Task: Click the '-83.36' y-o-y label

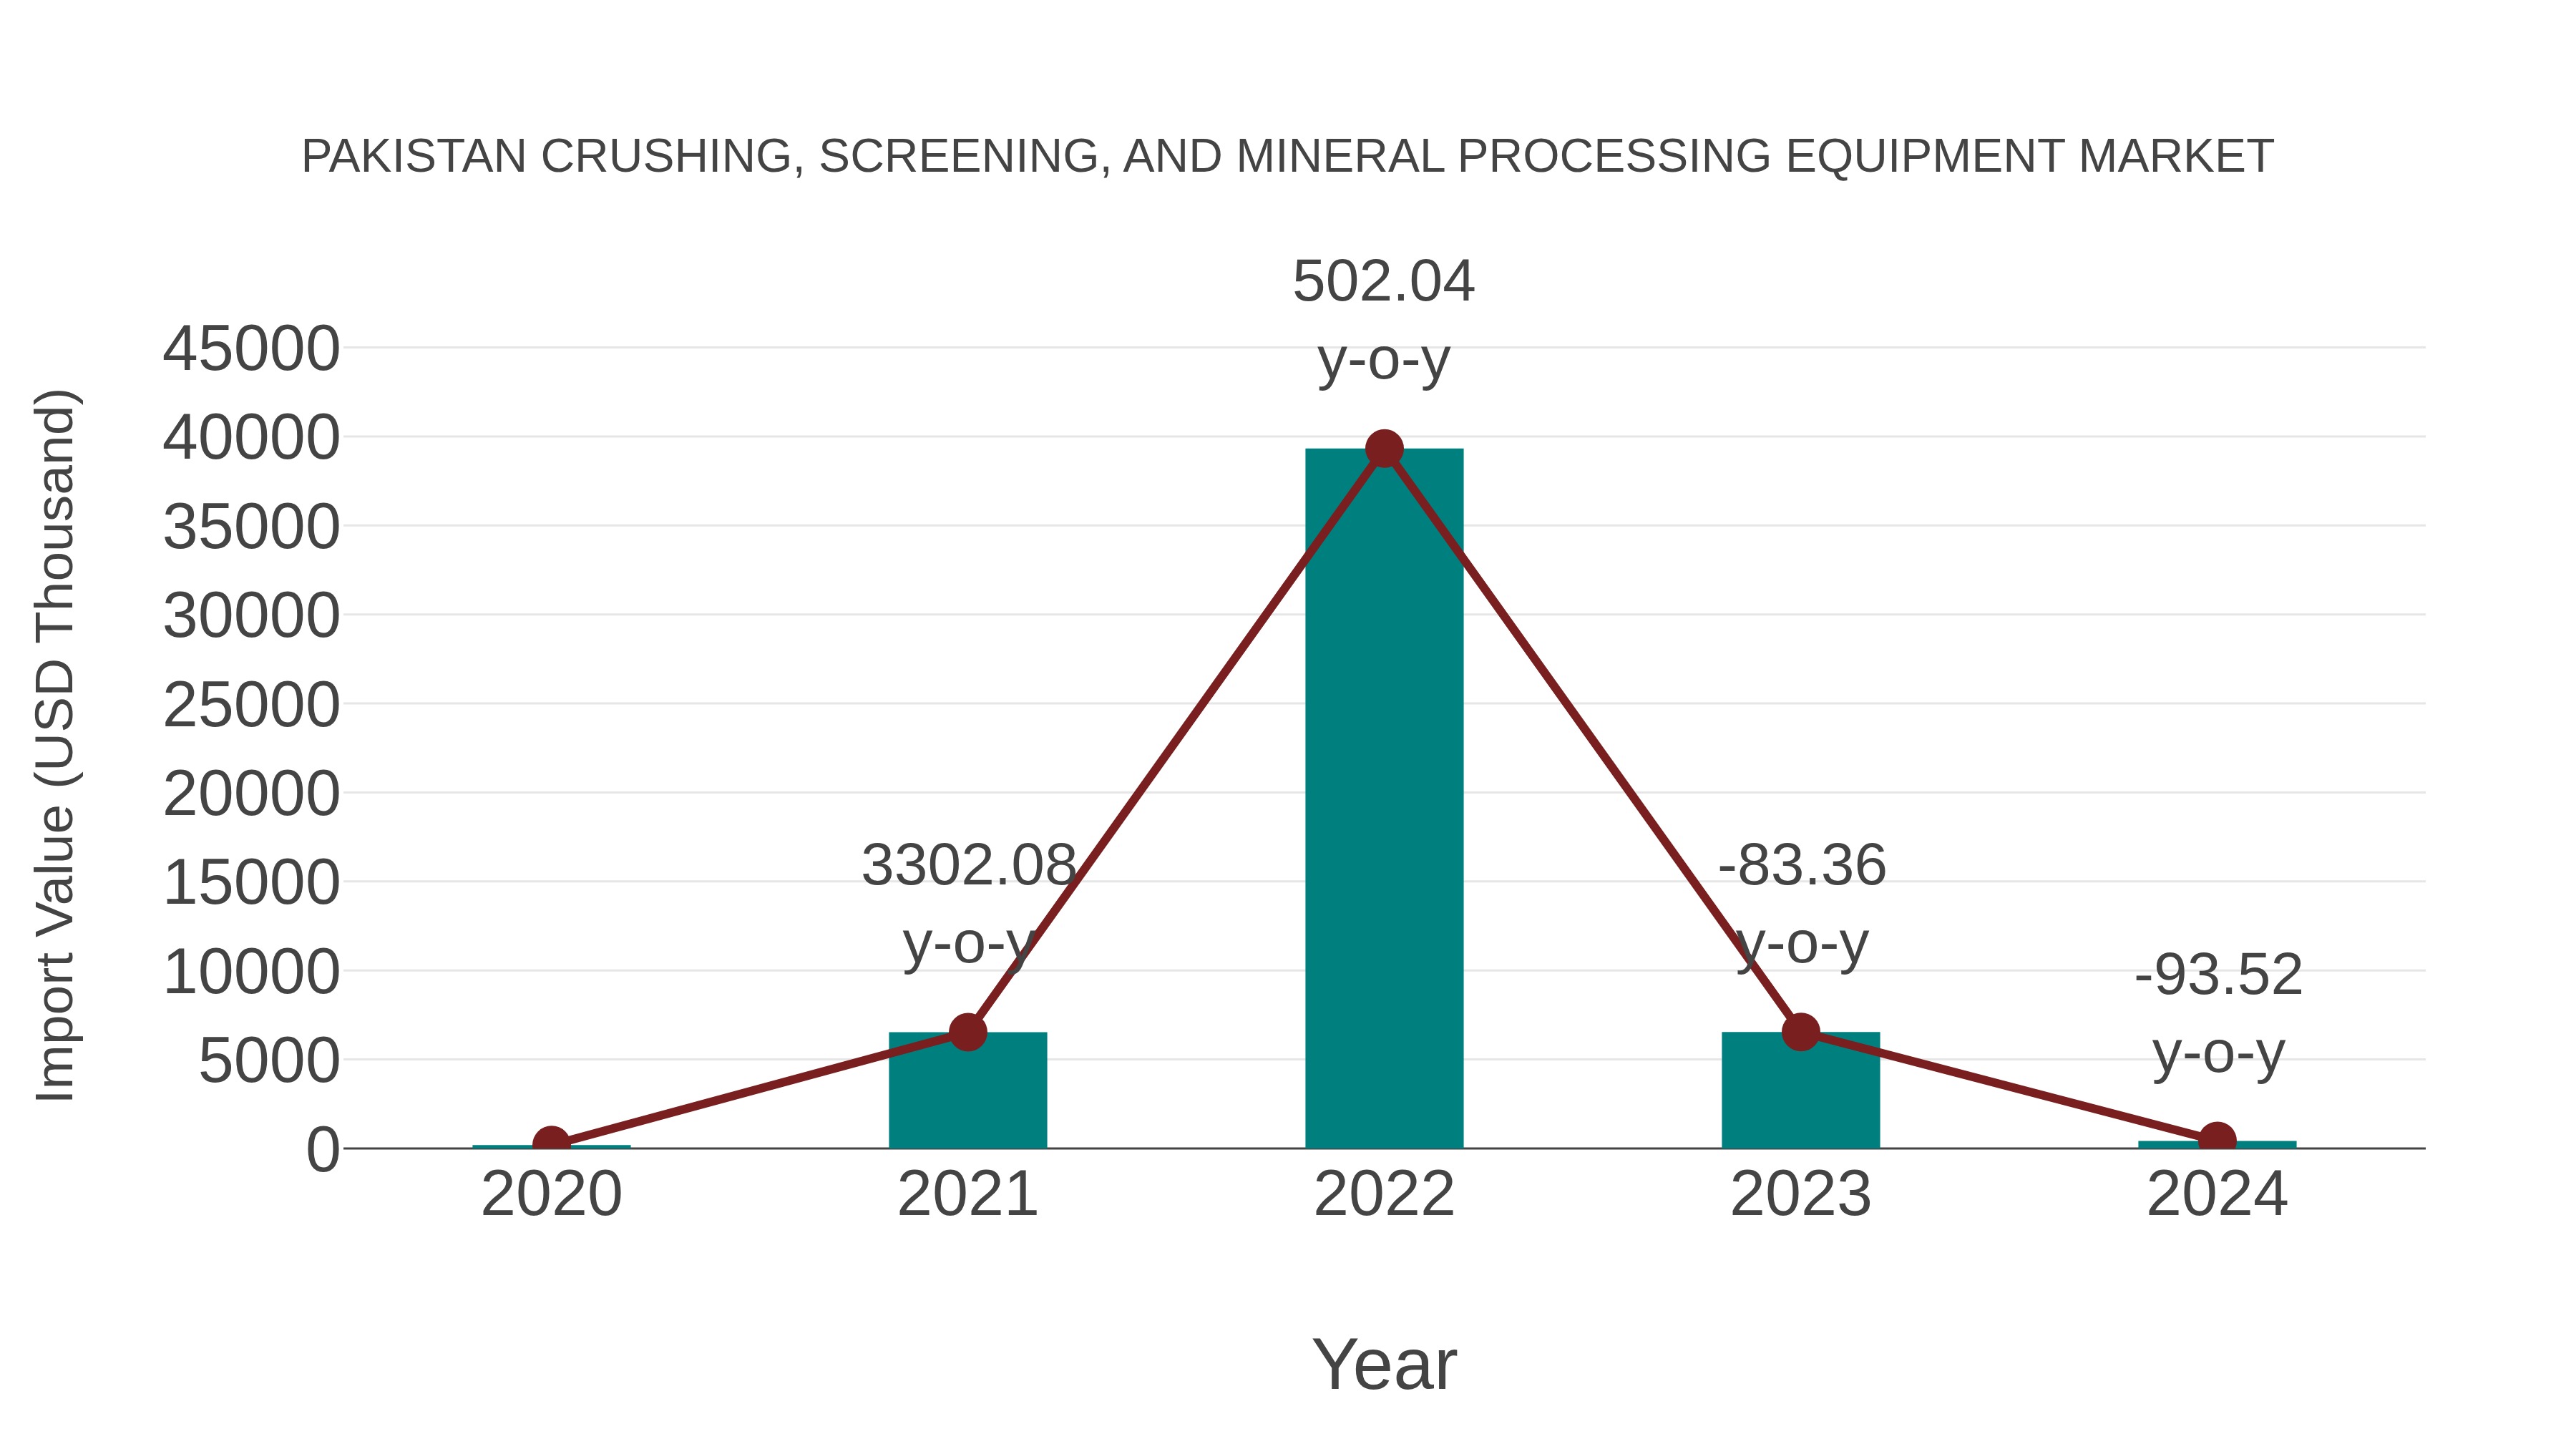Action: coord(1801,904)
